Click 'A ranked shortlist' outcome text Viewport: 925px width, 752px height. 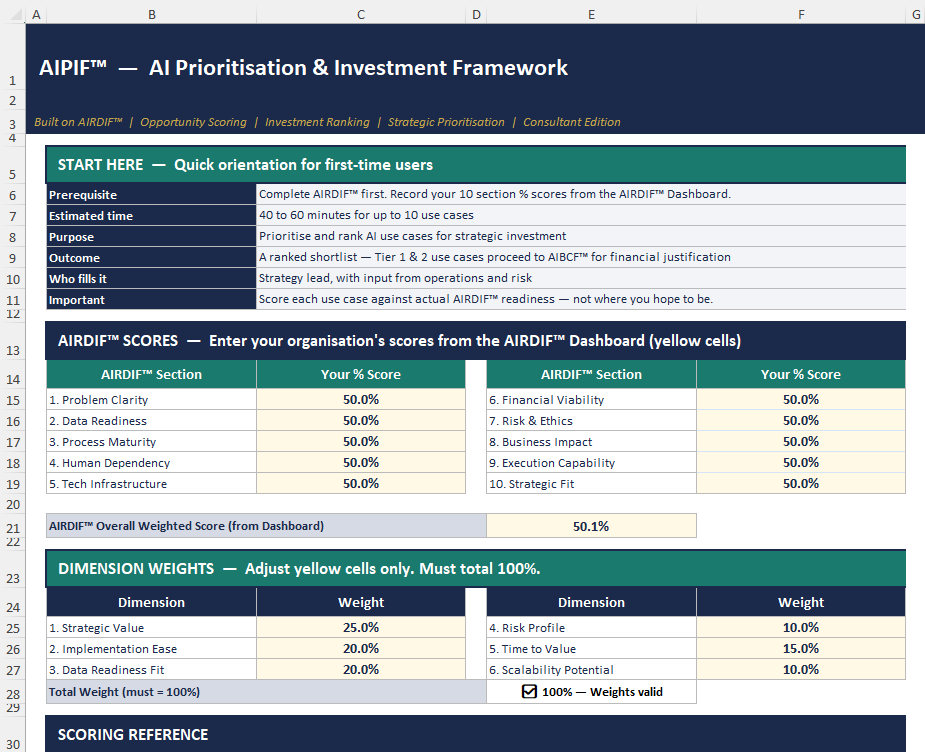point(495,257)
